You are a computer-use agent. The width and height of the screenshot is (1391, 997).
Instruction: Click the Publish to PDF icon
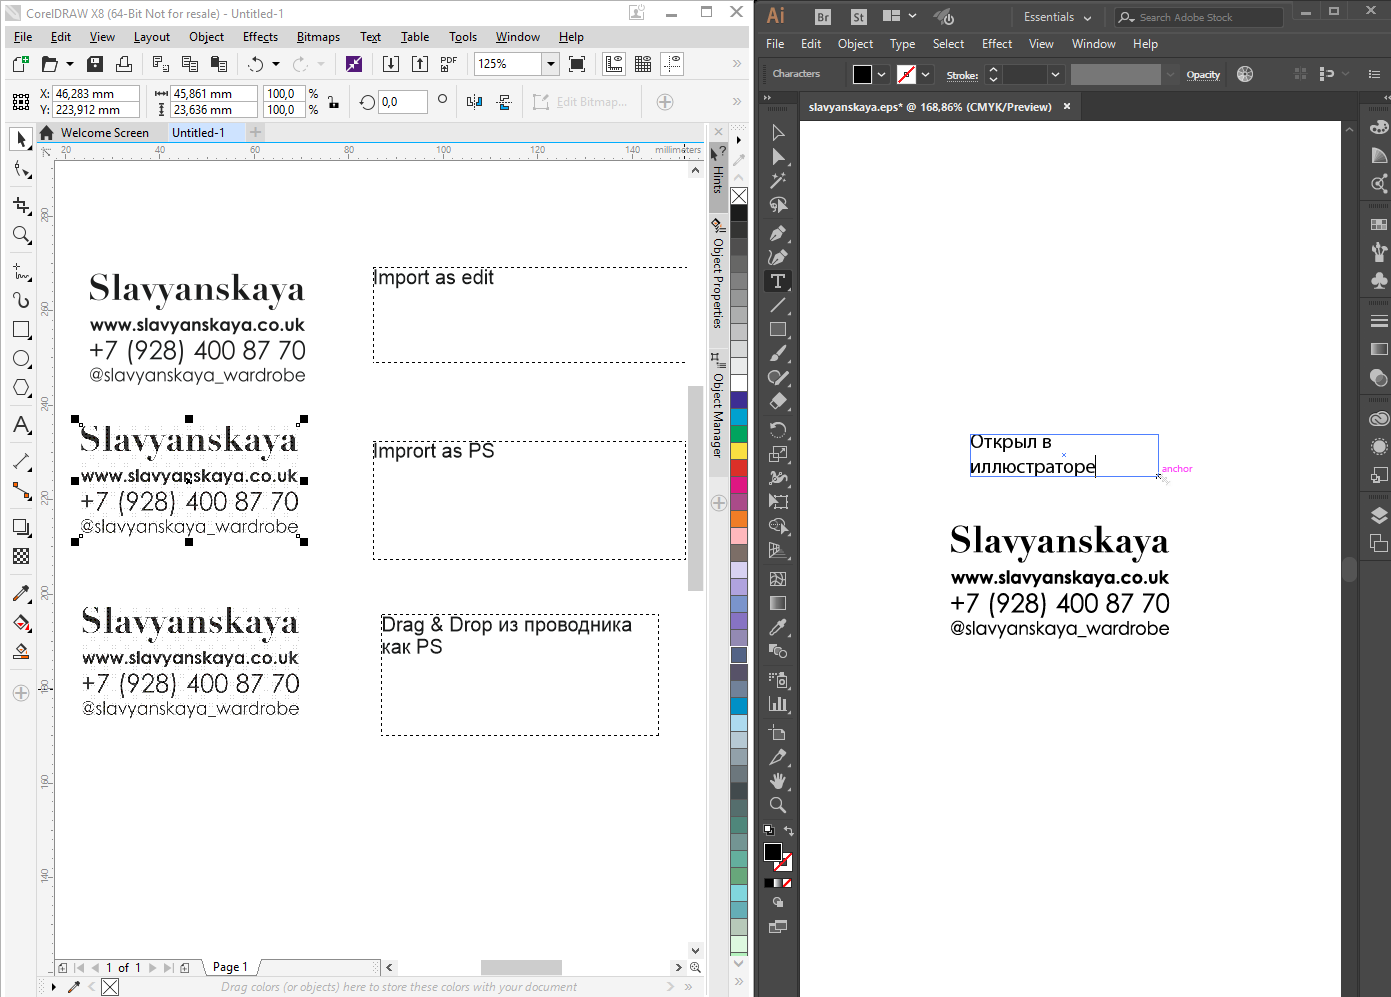pos(449,63)
